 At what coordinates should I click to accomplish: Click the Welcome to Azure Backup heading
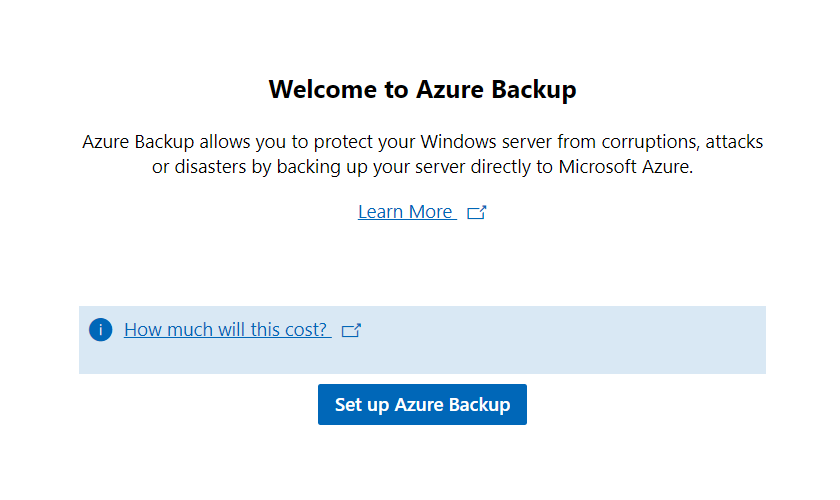[x=422, y=90]
